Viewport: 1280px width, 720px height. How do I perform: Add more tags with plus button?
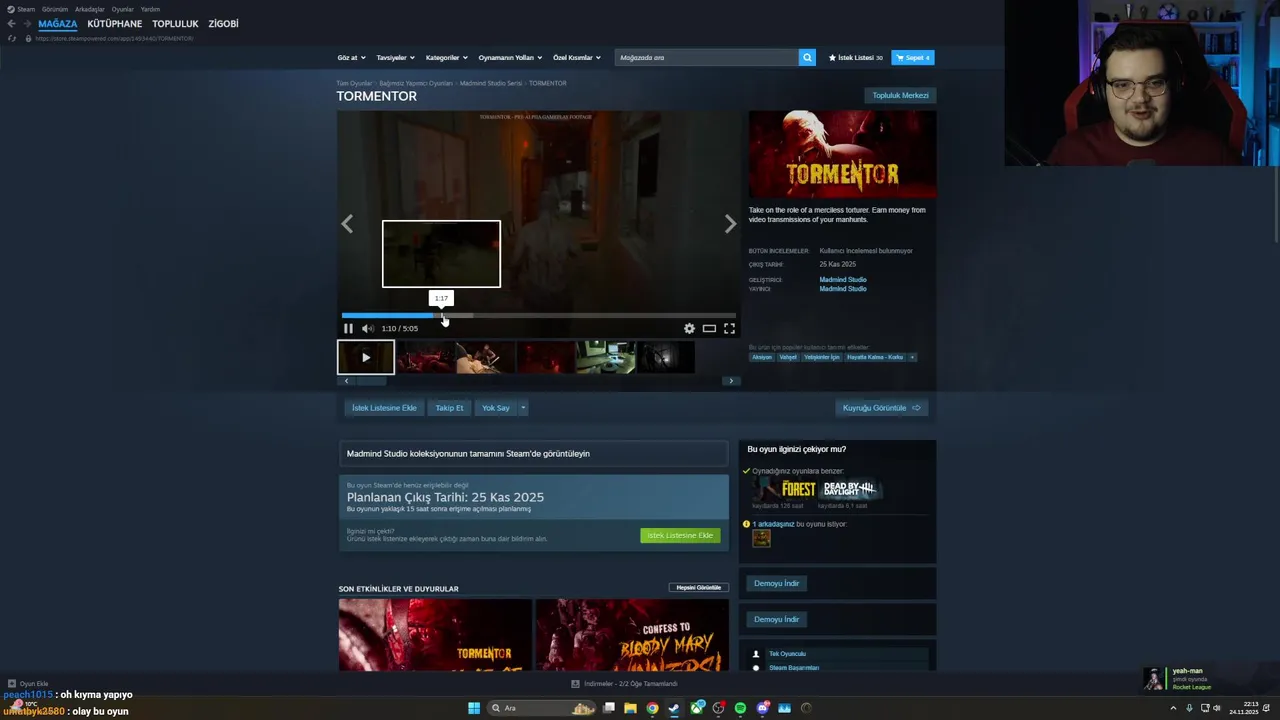tap(912, 357)
